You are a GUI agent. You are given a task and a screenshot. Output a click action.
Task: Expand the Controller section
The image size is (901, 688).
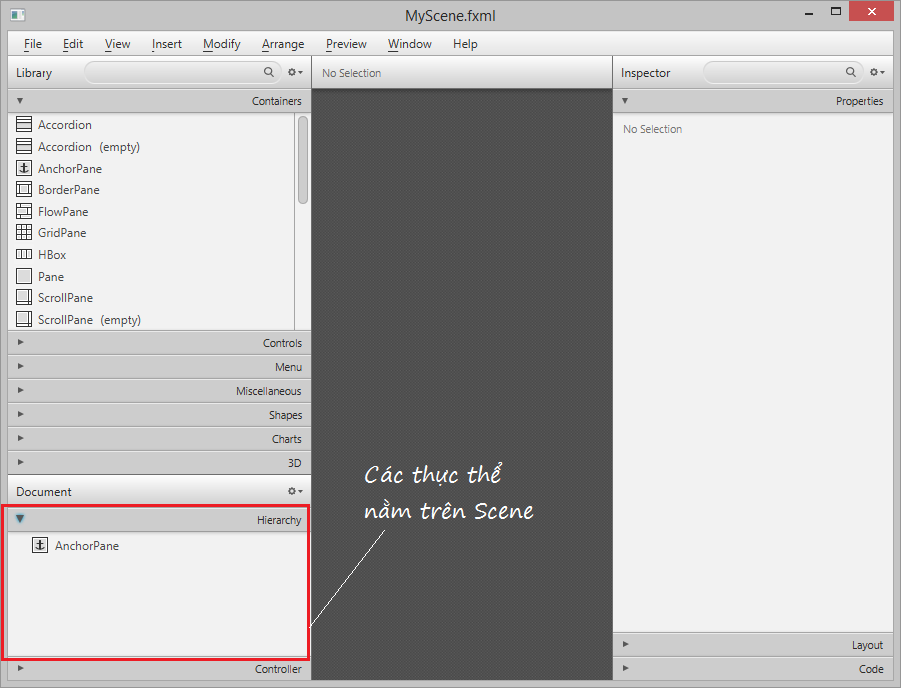(x=21, y=668)
